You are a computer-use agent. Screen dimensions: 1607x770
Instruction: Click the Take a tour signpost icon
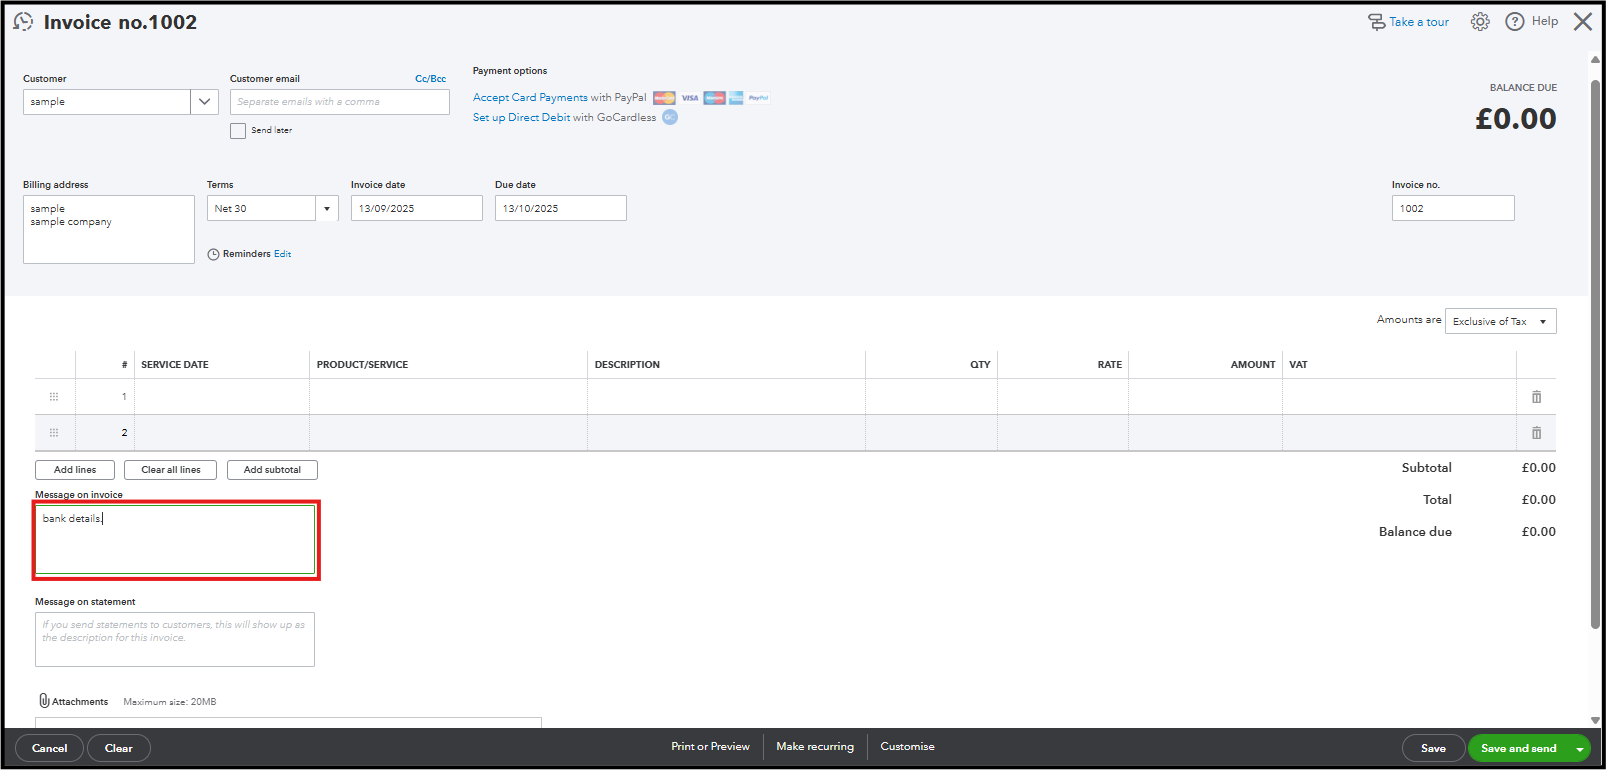[1377, 21]
